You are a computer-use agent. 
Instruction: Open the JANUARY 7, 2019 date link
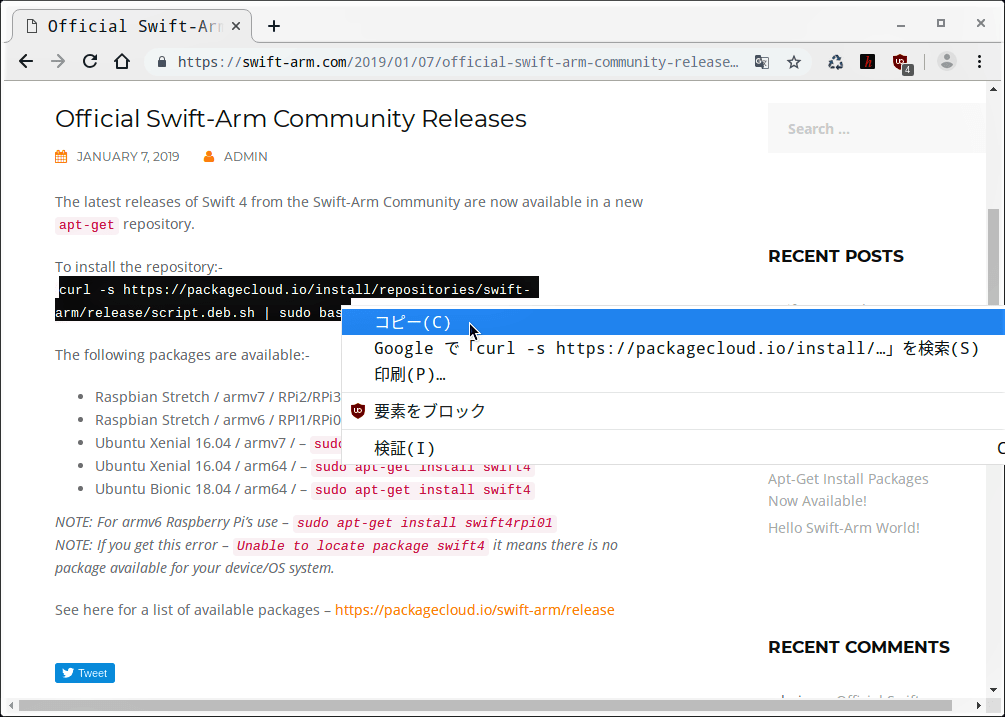pyautogui.click(x=128, y=156)
